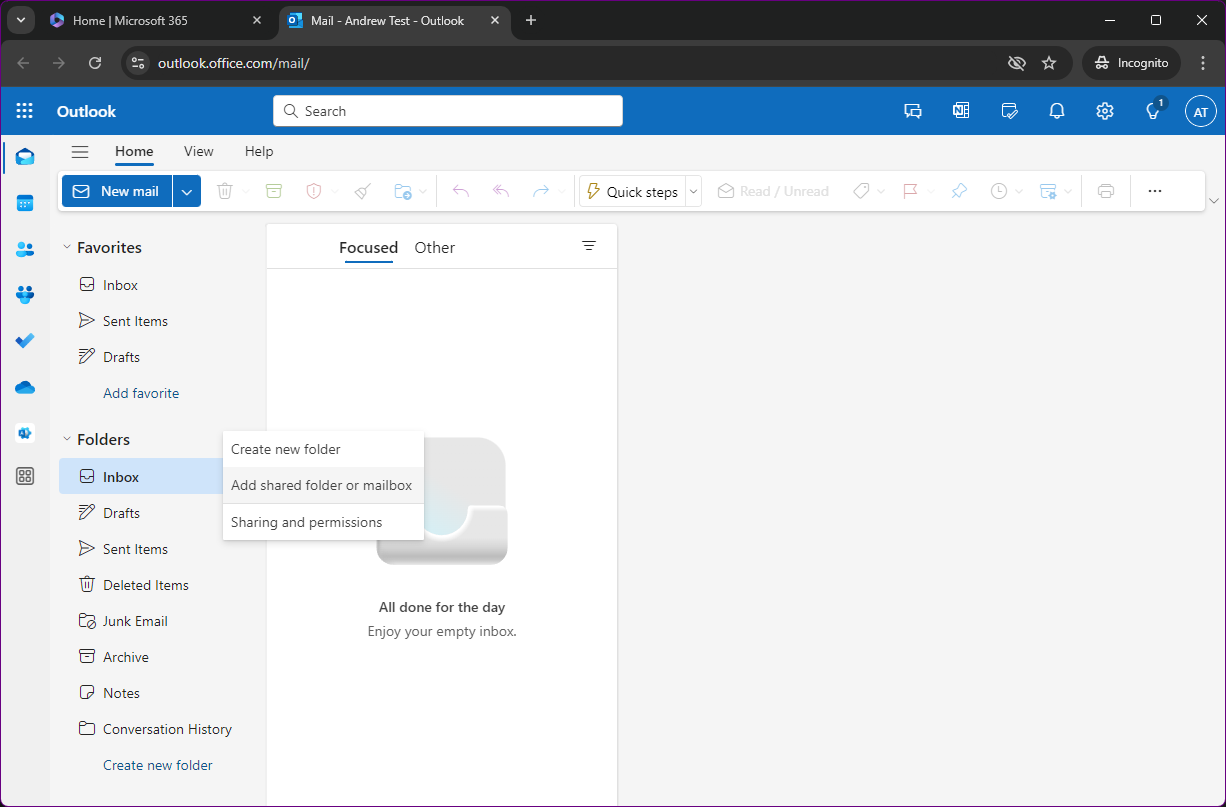This screenshot has height=807, width=1226.
Task: Open the Mail app in left rail
Action: coord(25,157)
